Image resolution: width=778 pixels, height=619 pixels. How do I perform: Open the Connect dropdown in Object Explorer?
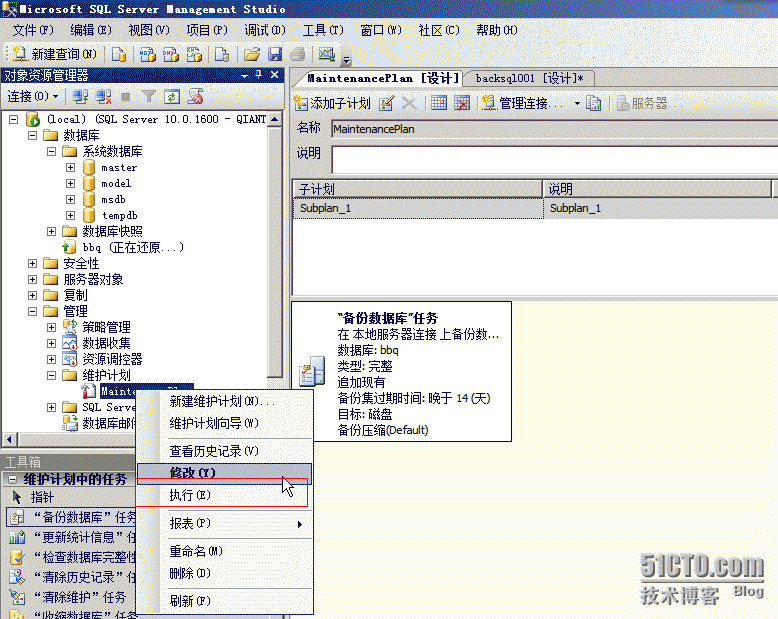33,96
